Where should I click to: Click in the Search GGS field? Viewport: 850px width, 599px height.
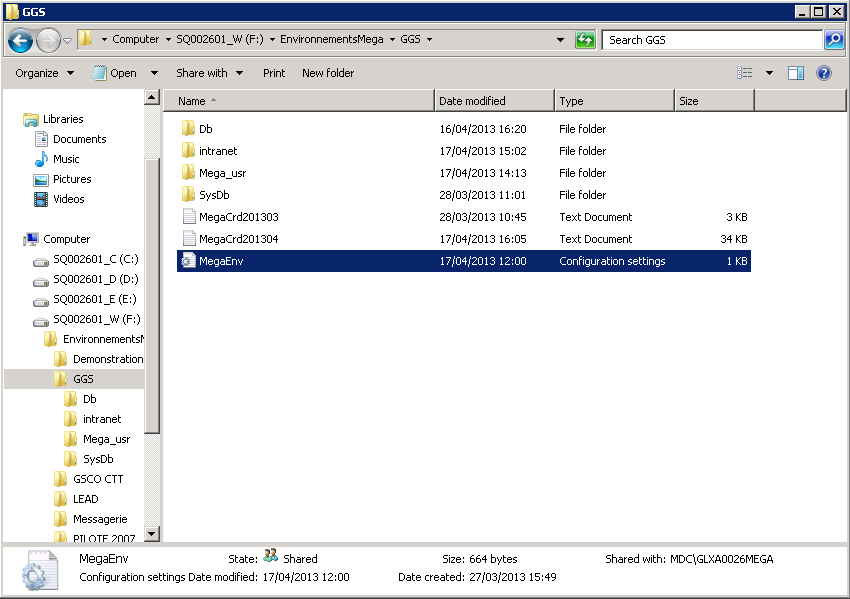point(712,40)
